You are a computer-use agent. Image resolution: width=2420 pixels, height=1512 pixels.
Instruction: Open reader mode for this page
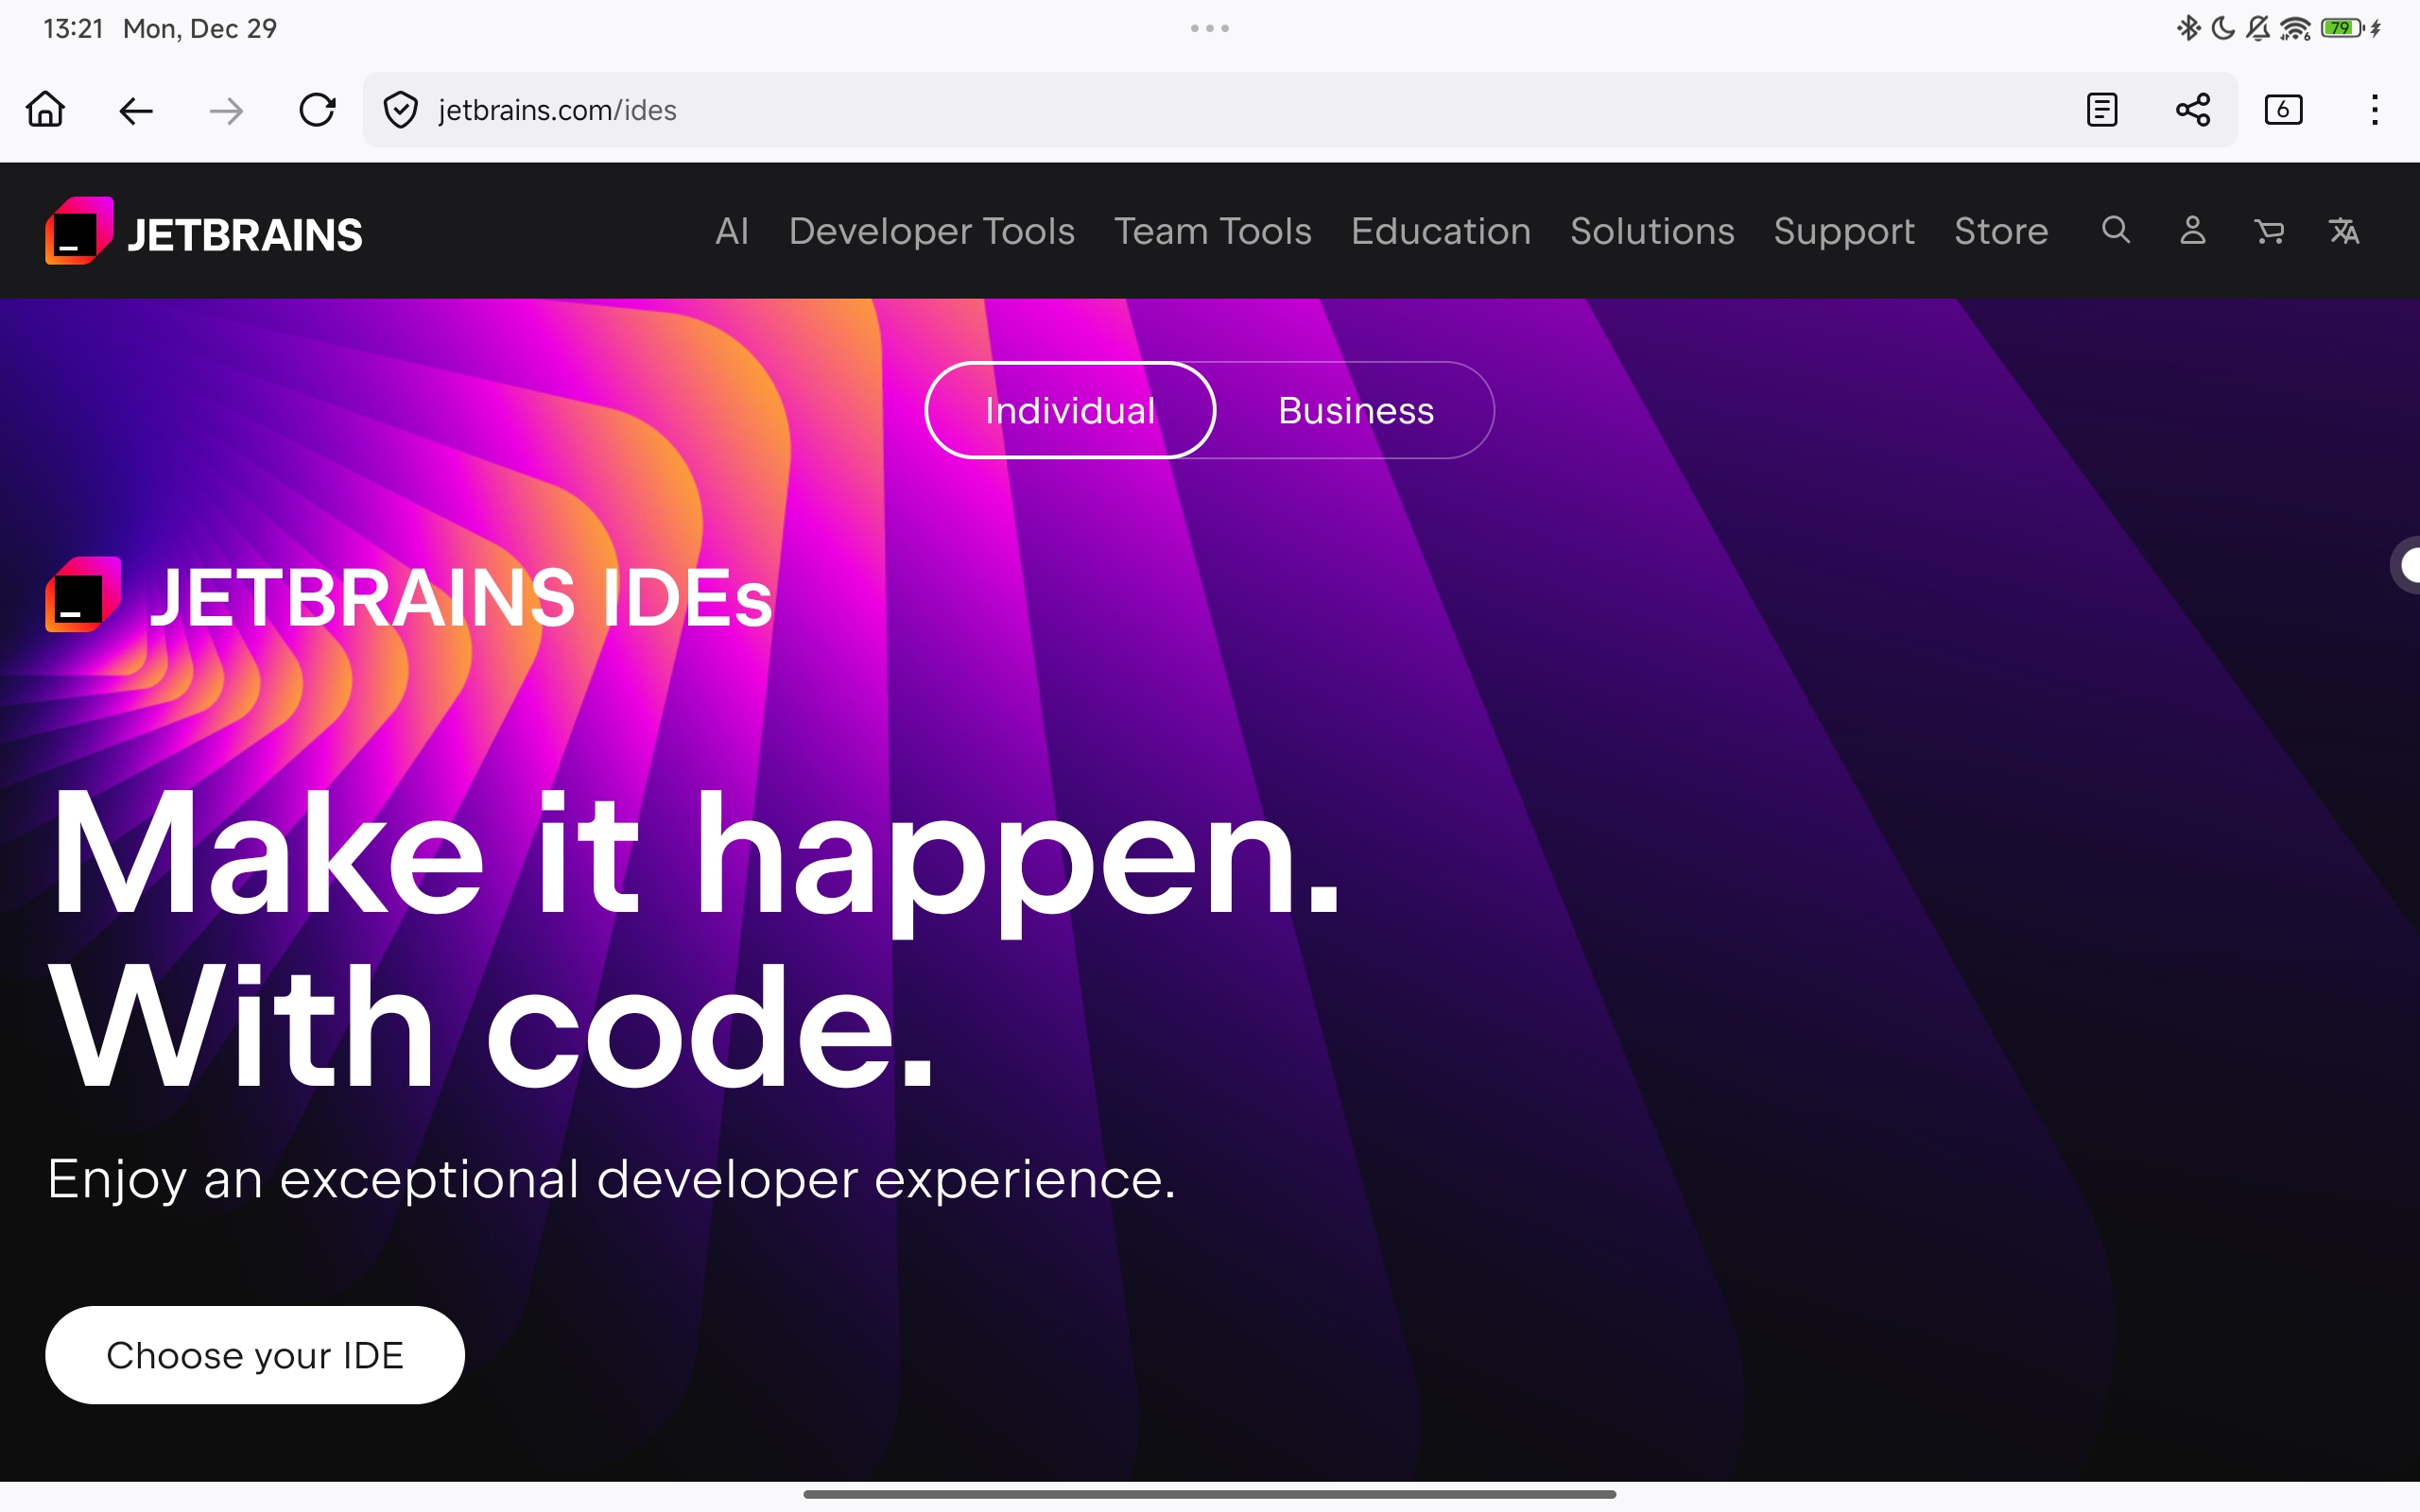pos(2102,109)
